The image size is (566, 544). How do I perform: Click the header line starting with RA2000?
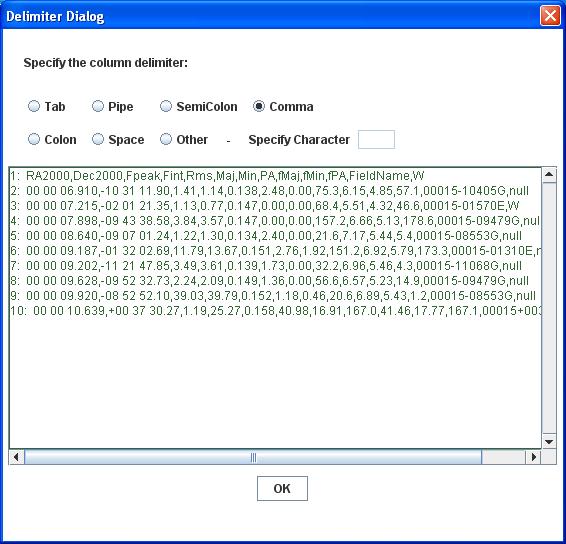tap(217, 176)
